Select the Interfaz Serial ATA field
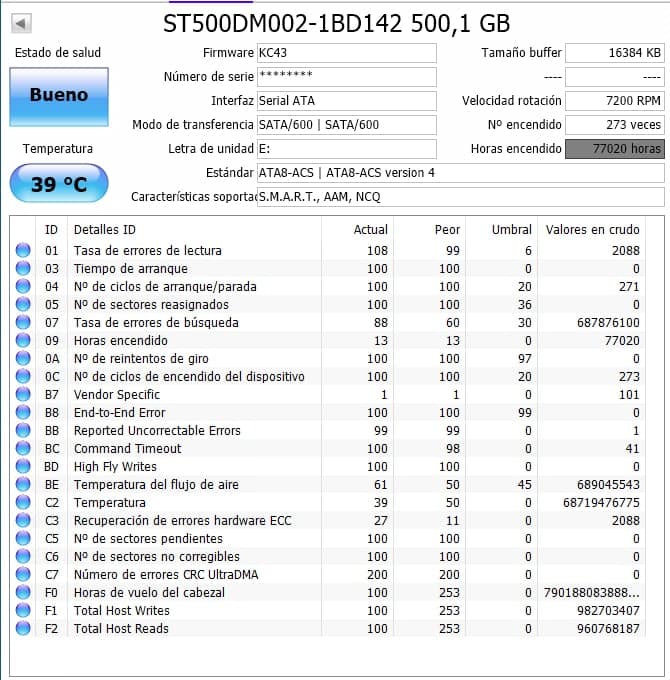 pyautogui.click(x=346, y=101)
